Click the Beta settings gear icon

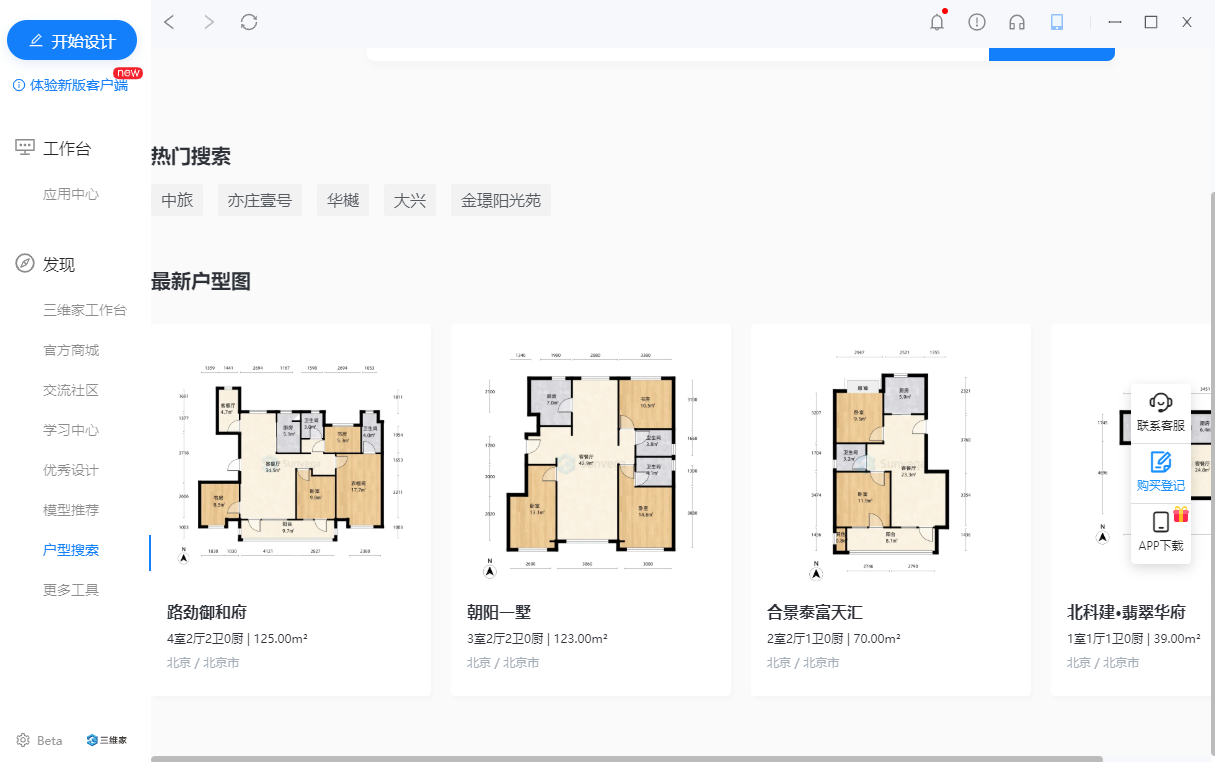coord(23,740)
